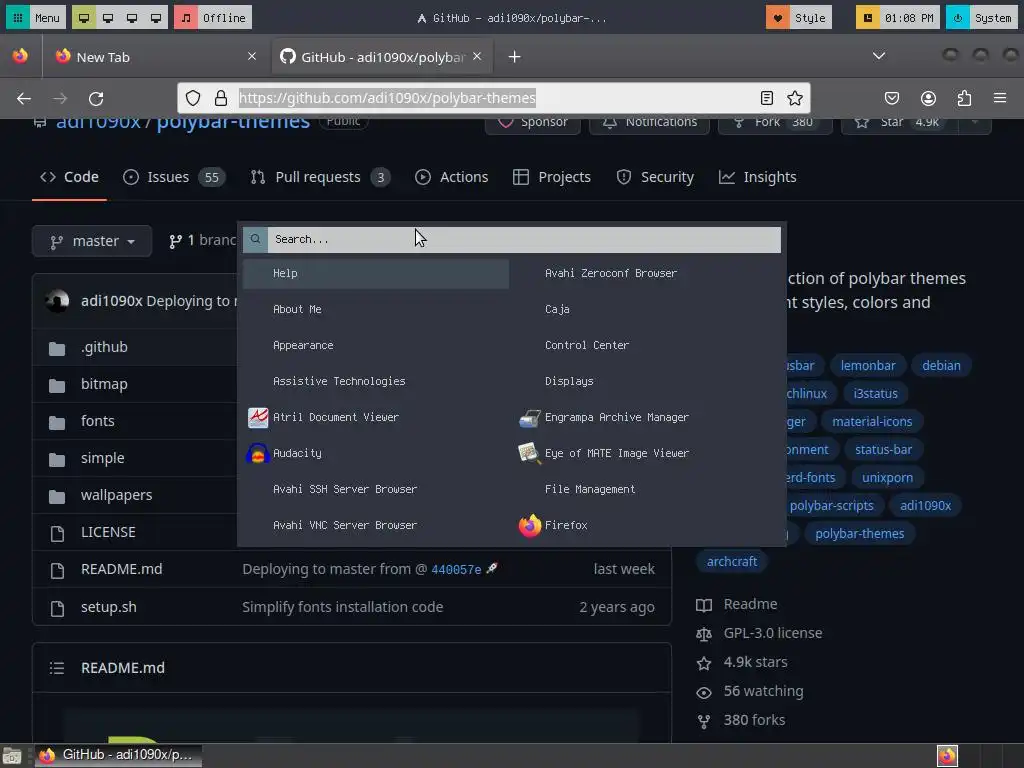Screen dimensions: 1024x768
Task: Open the Style module in the panel
Action: [x=799, y=18]
